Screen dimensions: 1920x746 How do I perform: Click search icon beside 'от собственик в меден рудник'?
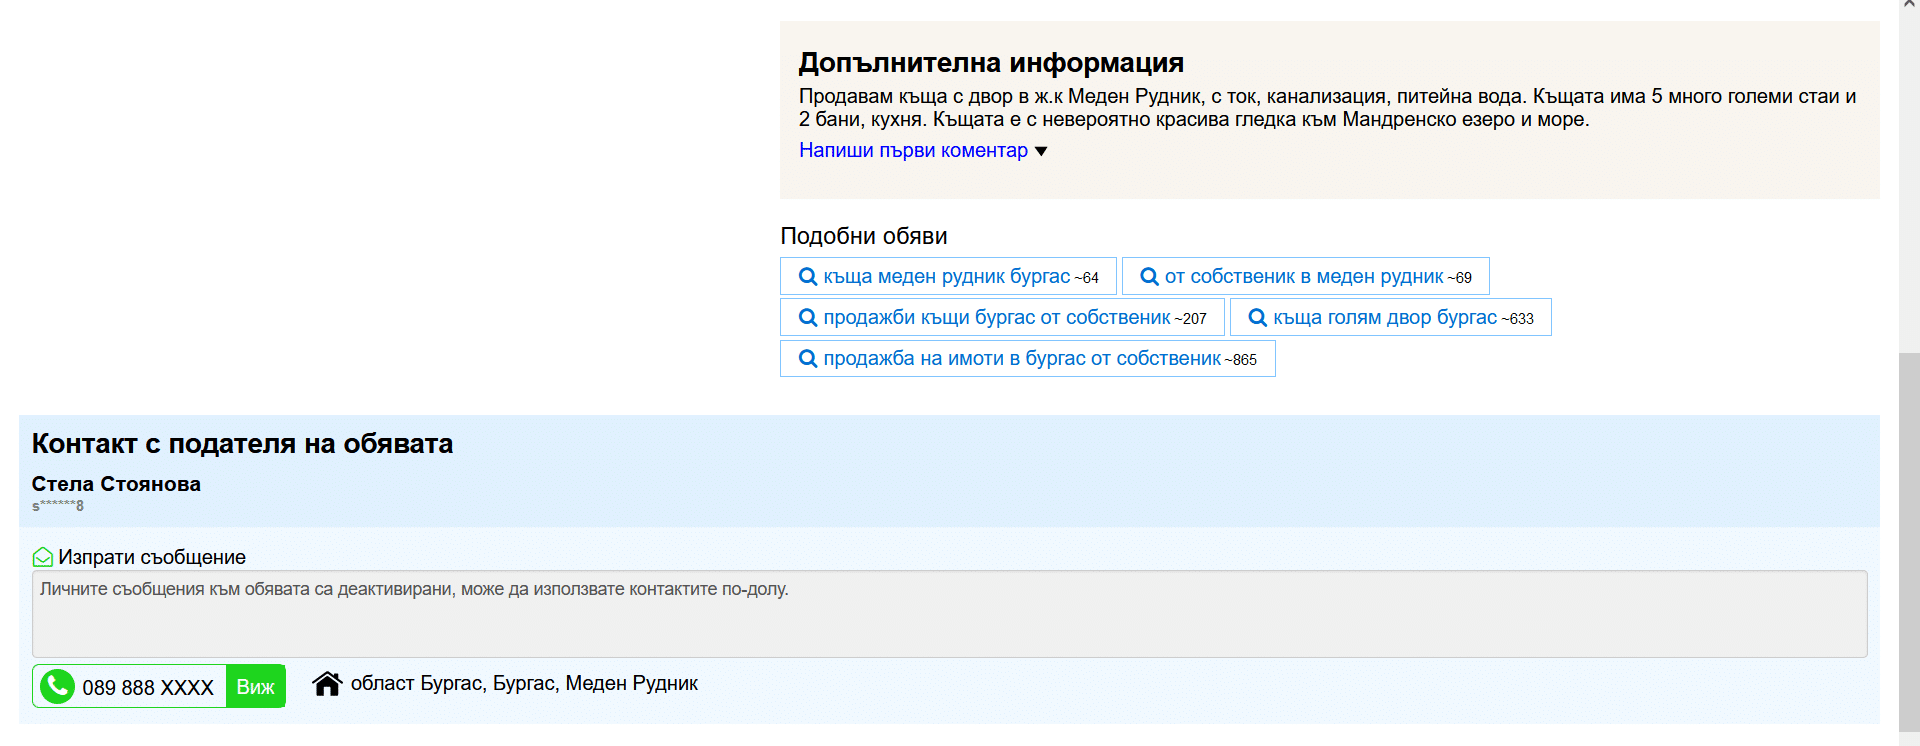1149,277
